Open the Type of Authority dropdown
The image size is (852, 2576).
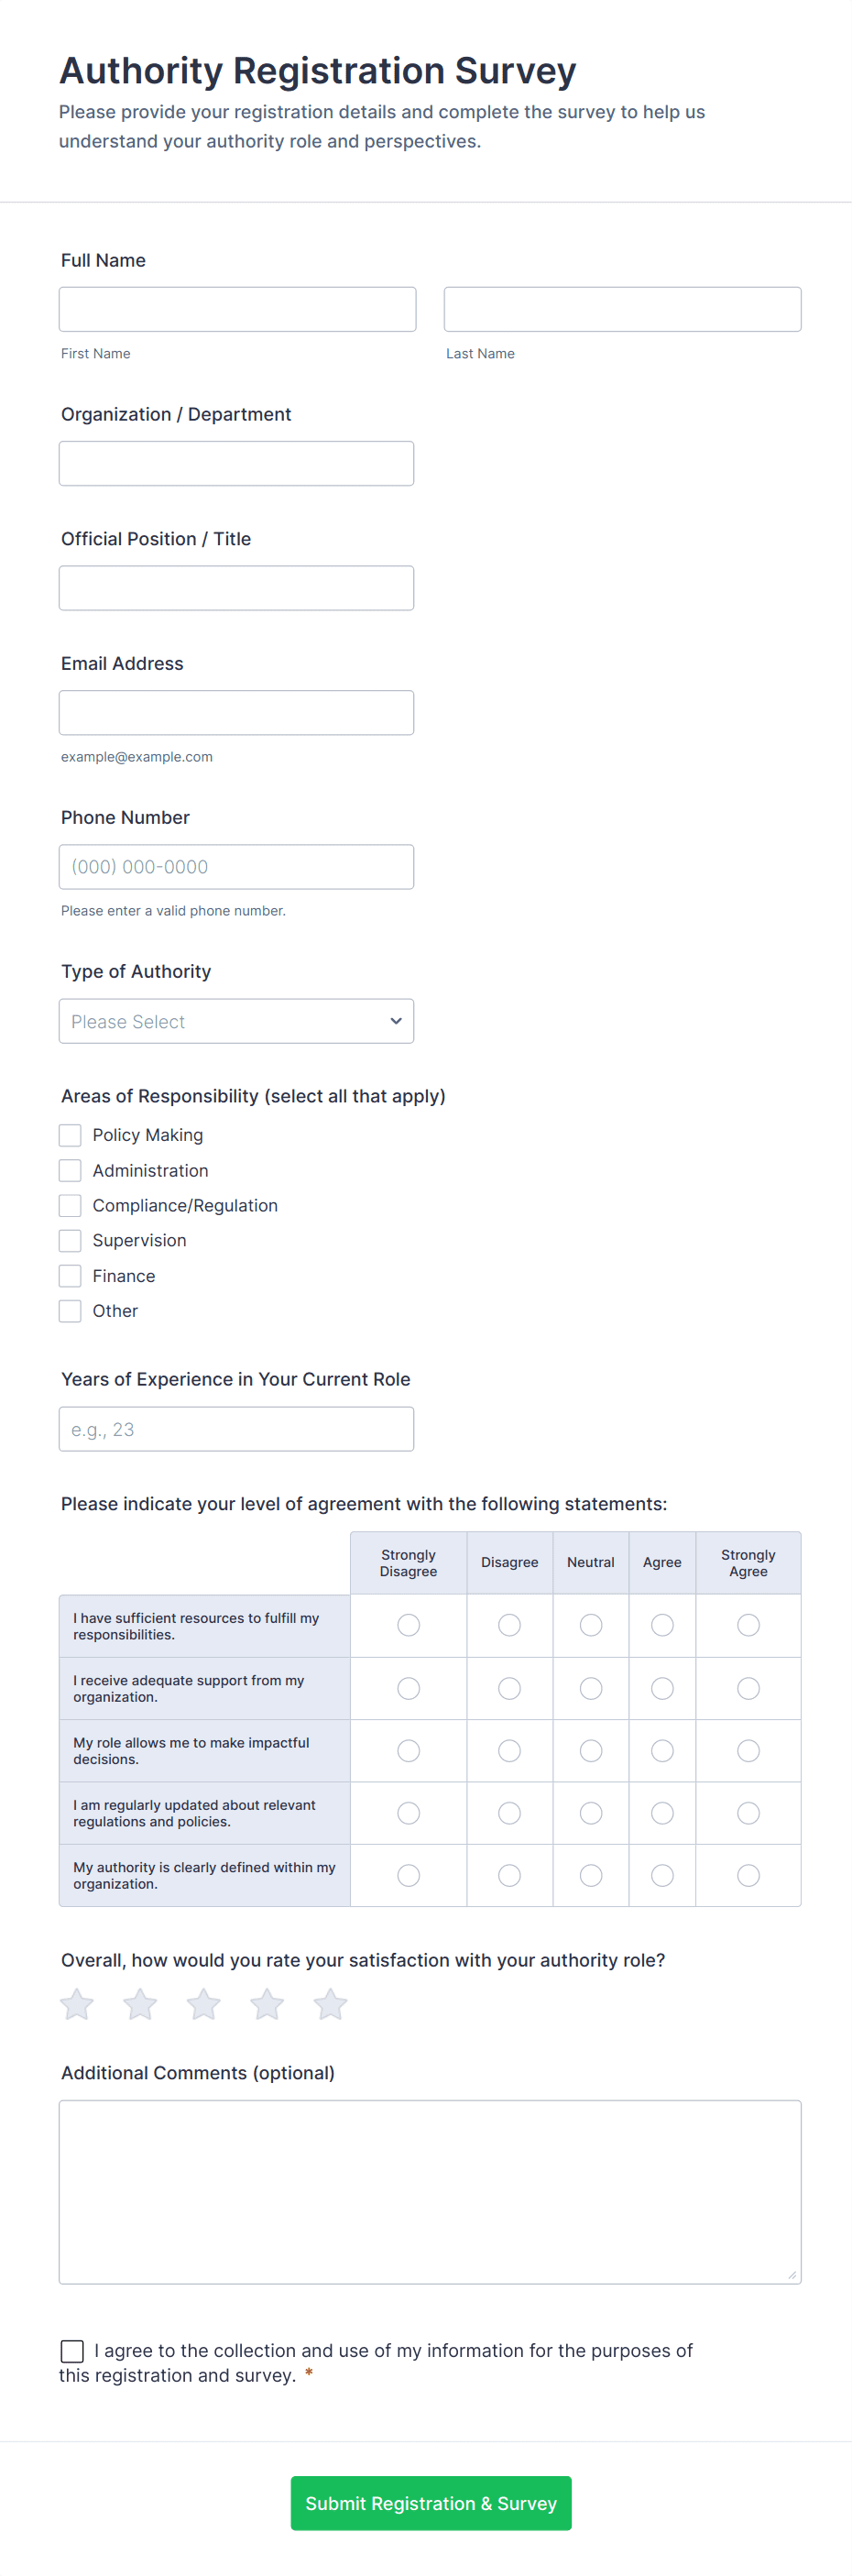coord(236,1021)
